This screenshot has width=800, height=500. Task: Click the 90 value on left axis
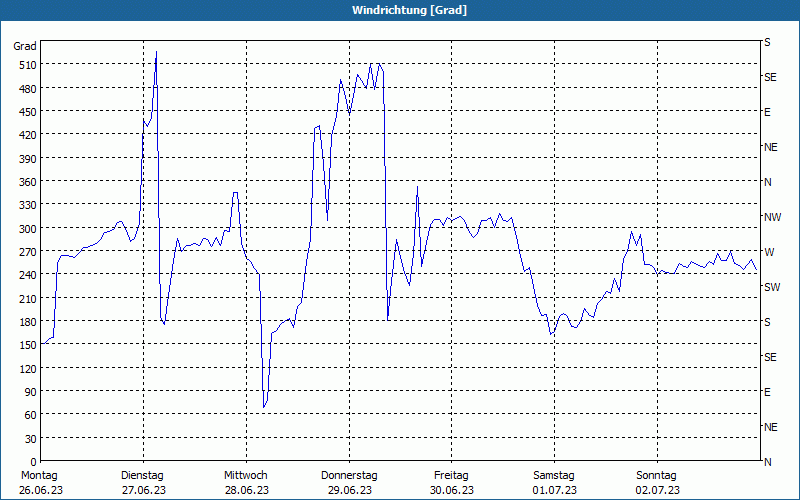point(30,392)
